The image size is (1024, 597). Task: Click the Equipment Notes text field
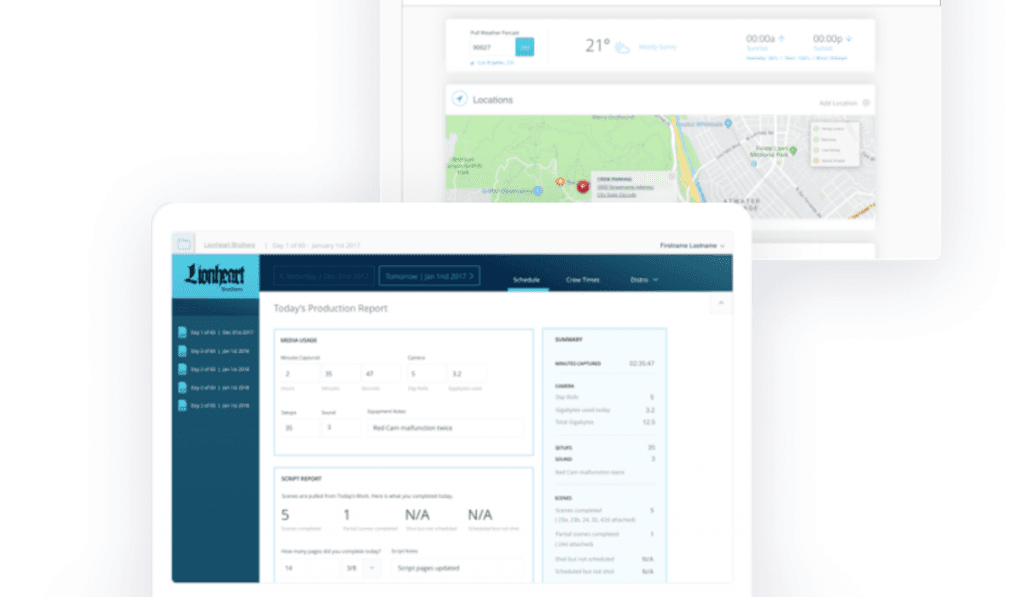coord(445,428)
